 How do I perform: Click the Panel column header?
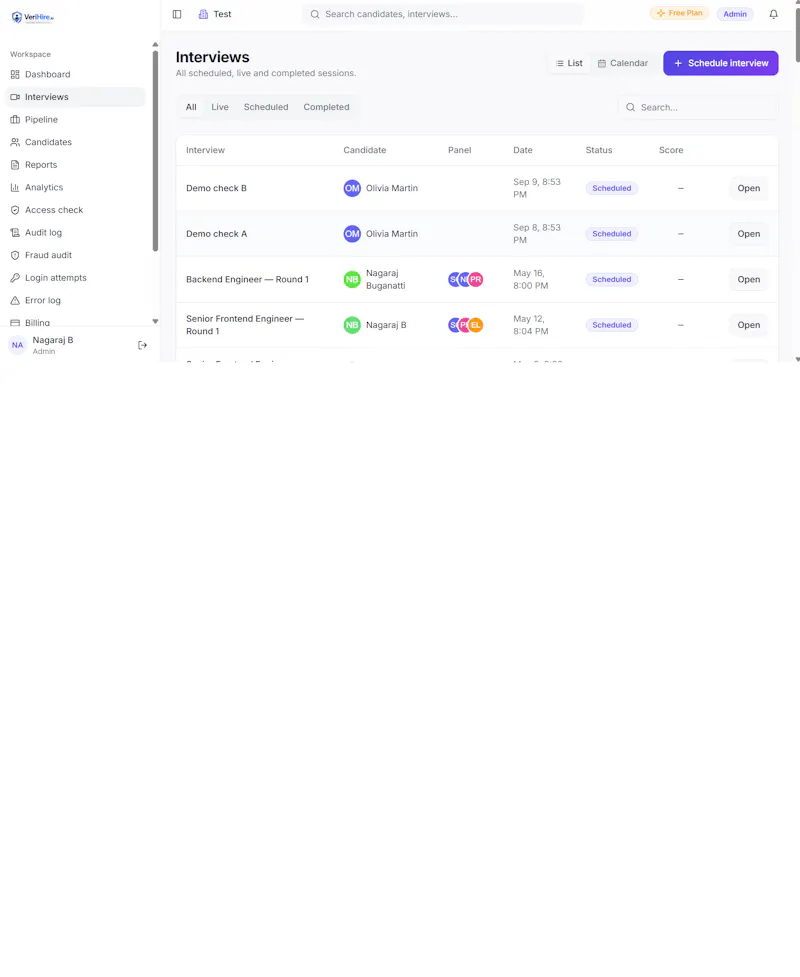pyautogui.click(x=459, y=150)
